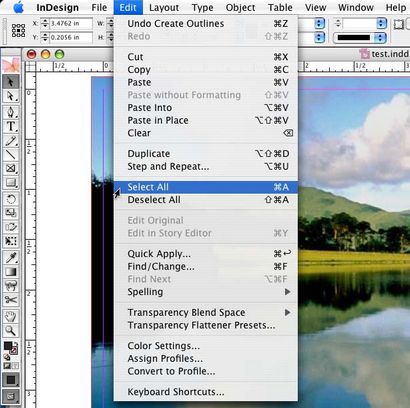Select the Shear tool
The width and height of the screenshot is (410, 408).
11,227
